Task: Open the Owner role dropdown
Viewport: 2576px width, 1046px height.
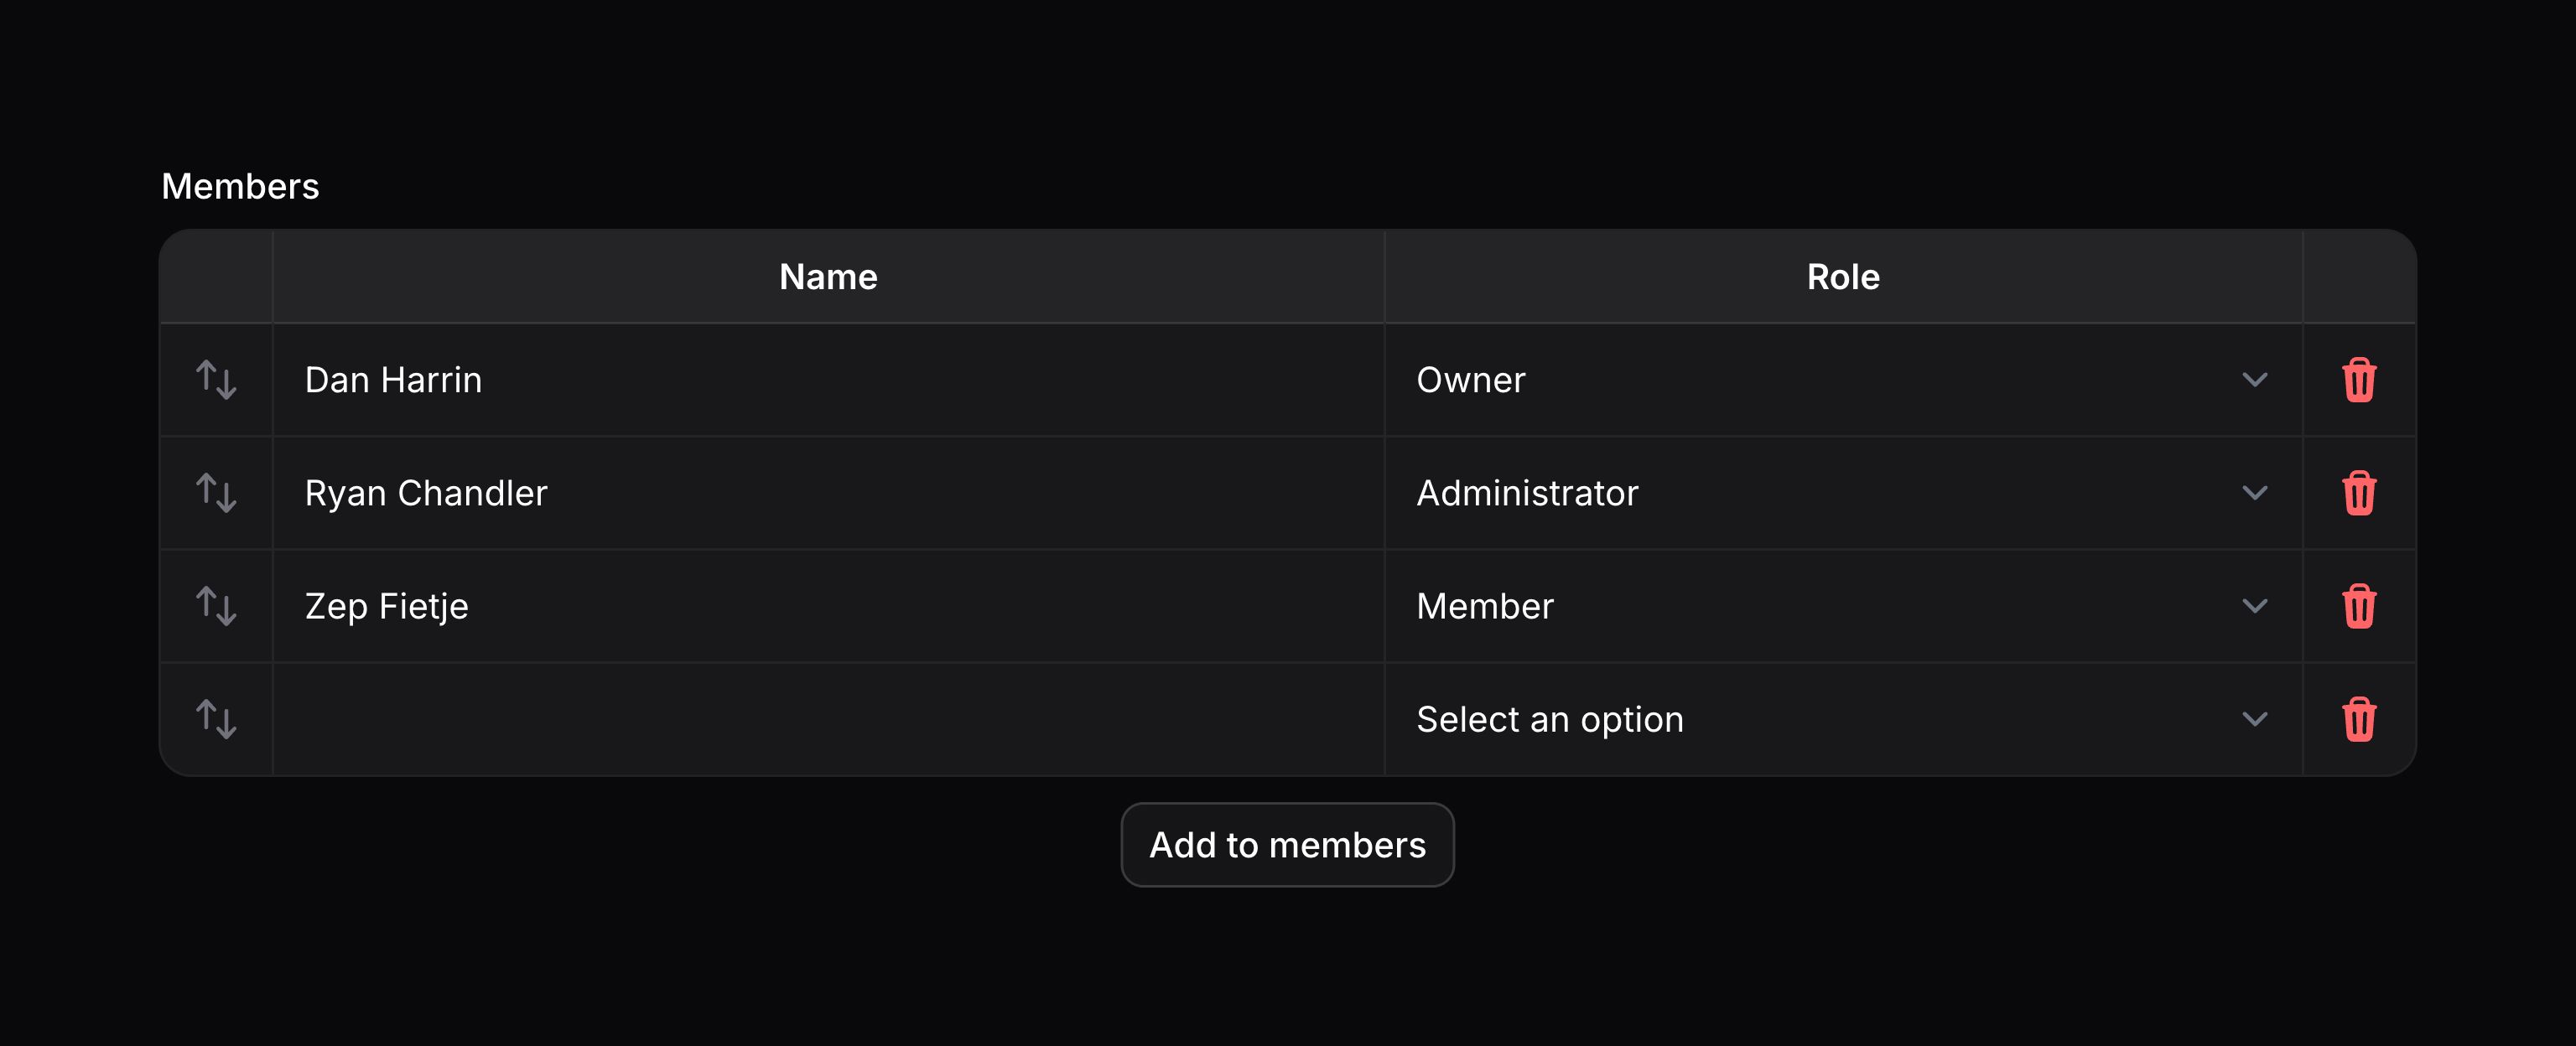Action: [x=1842, y=380]
